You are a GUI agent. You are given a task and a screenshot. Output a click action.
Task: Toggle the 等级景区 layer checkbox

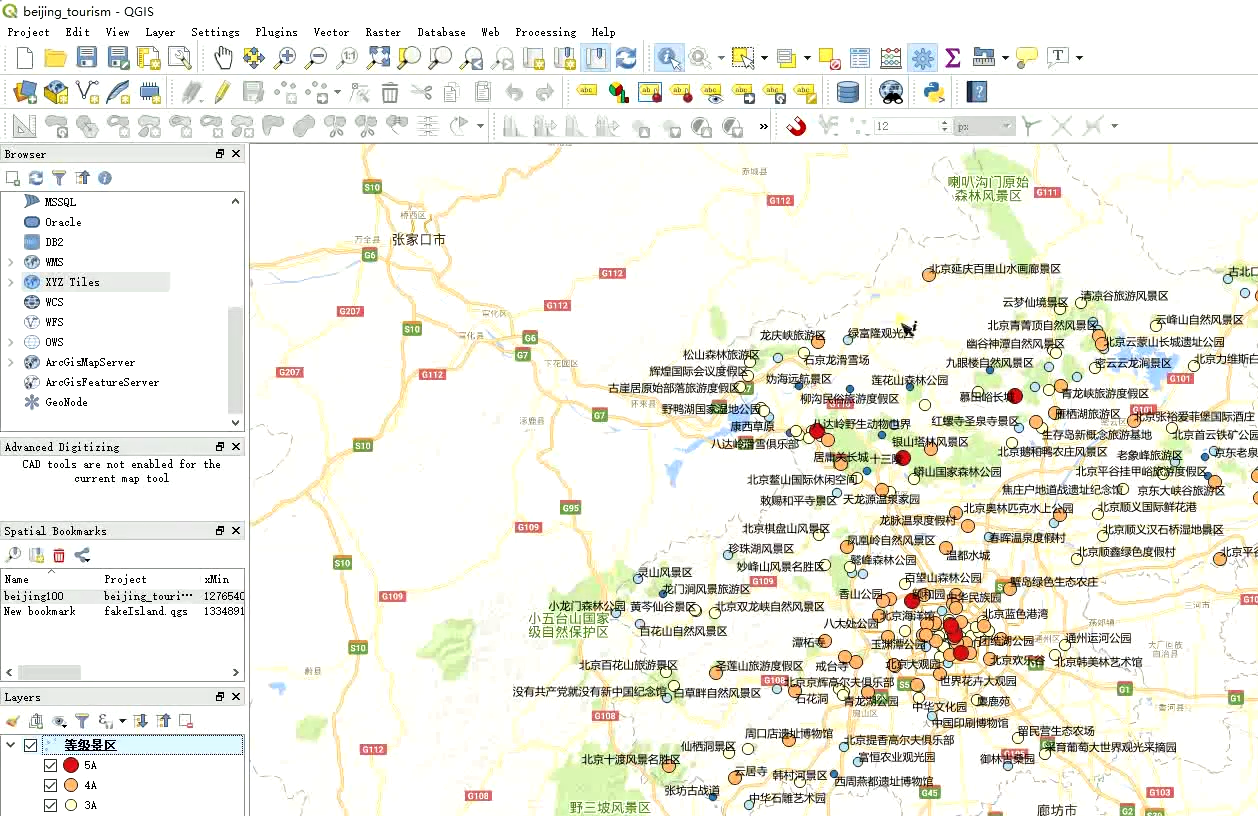[x=31, y=745]
